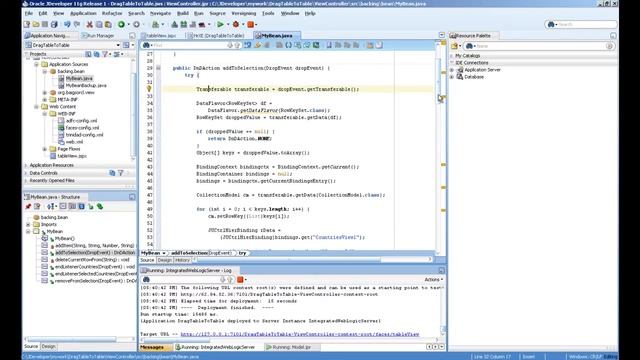Image resolution: width=640 pixels, height=360 pixels.
Task: Select deleteCurrentRowFrom method in Structure panel
Action: [92, 260]
